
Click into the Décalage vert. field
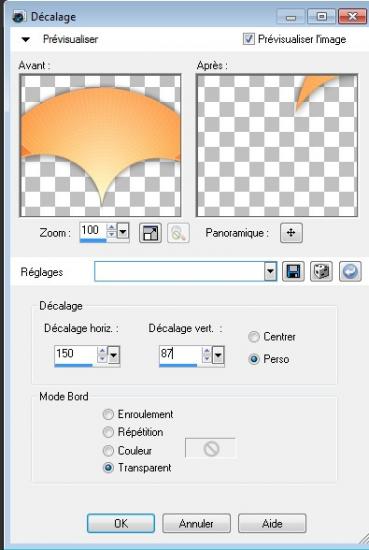(180, 354)
